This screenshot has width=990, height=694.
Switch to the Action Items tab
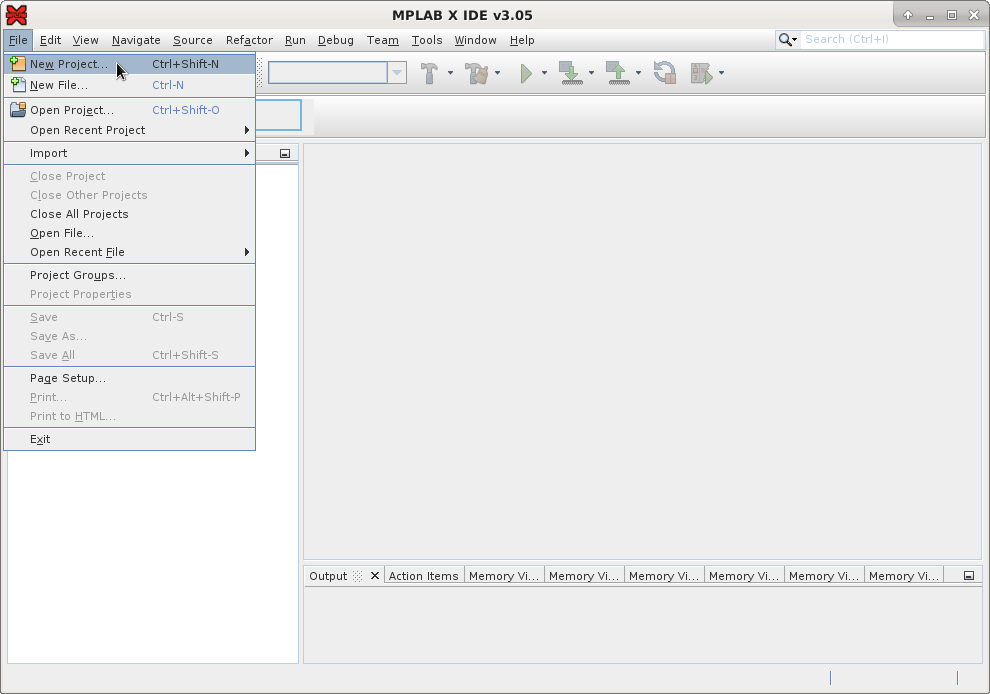pos(423,576)
